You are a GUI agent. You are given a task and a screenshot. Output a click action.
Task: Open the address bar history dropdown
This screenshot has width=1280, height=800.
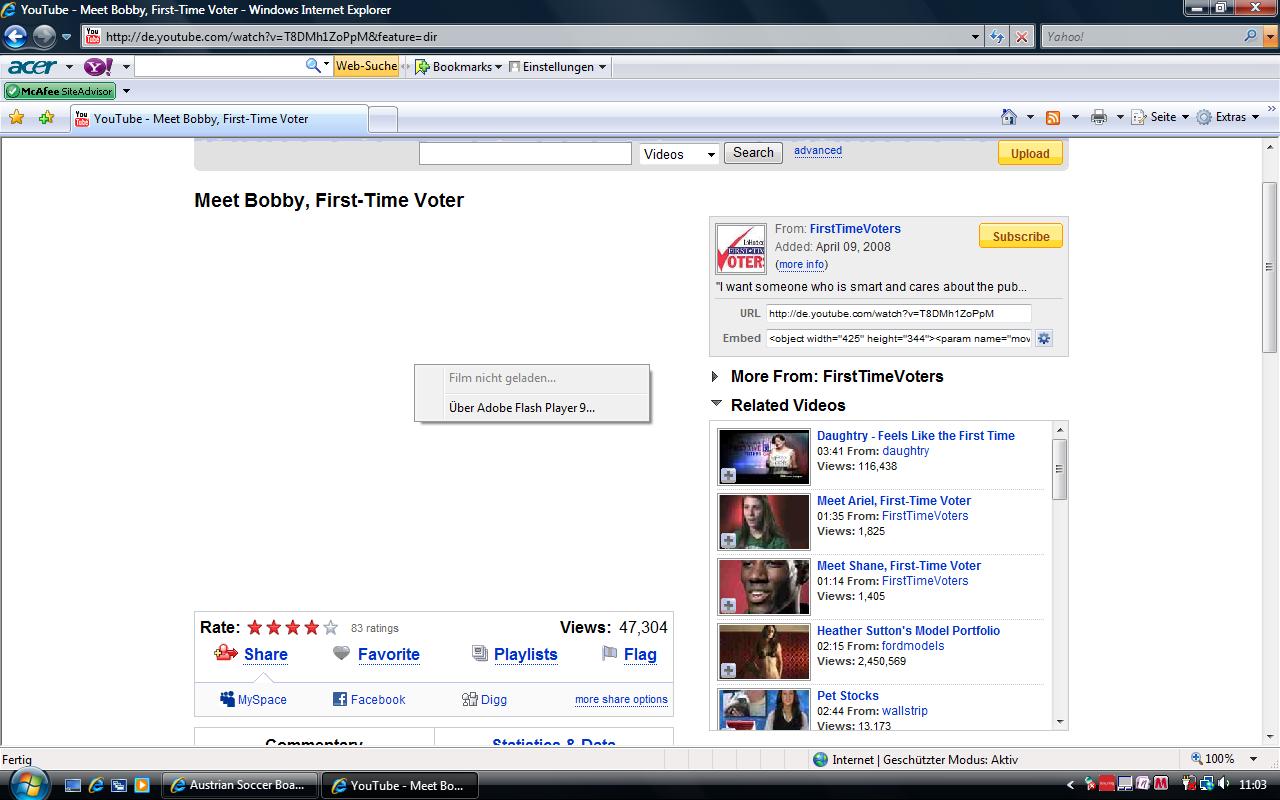tap(976, 37)
